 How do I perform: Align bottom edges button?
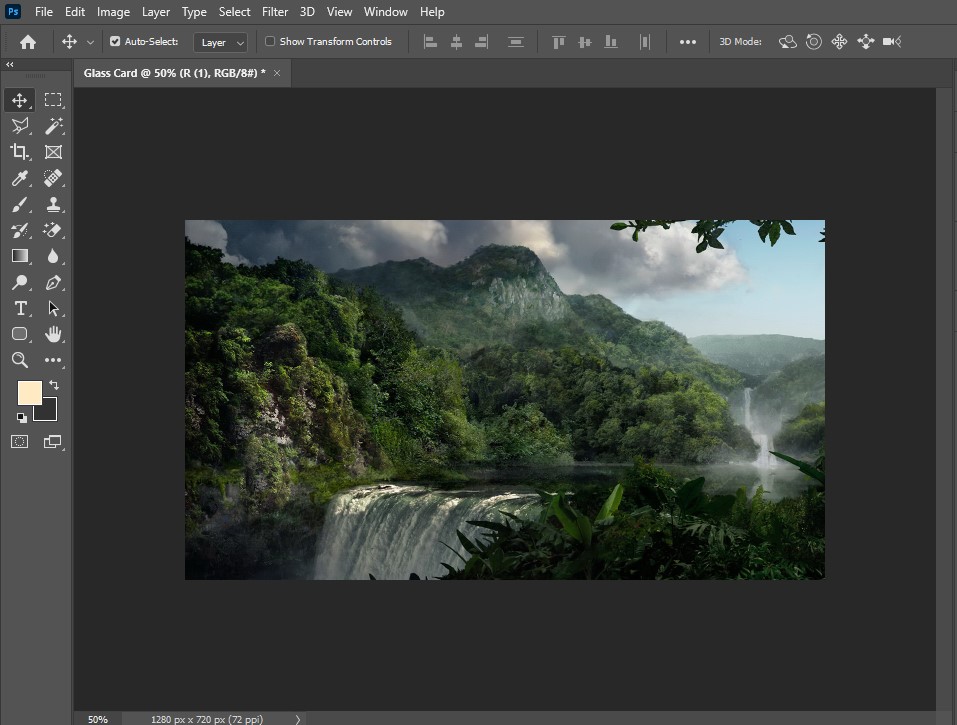click(x=610, y=42)
